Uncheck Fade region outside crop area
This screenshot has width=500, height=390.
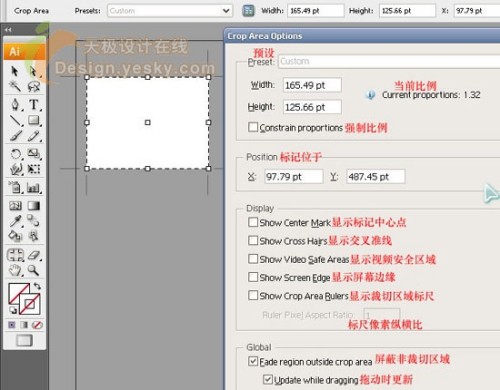253,361
